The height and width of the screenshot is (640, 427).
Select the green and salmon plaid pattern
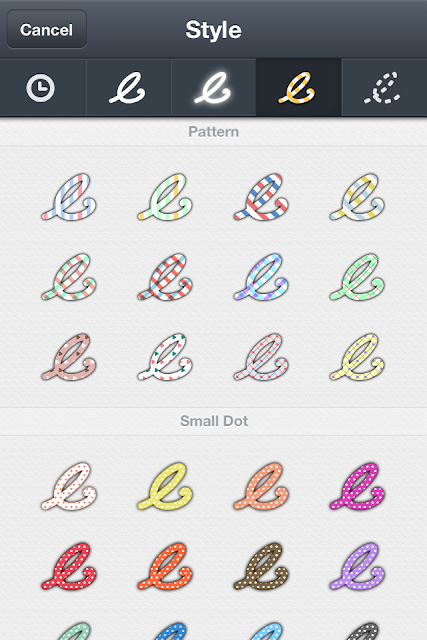click(x=69, y=277)
